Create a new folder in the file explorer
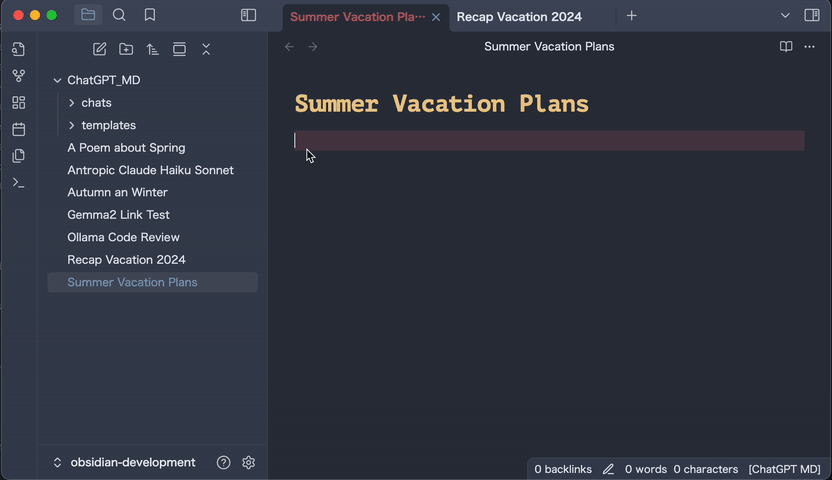Viewport: 832px width, 480px height. [x=126, y=49]
